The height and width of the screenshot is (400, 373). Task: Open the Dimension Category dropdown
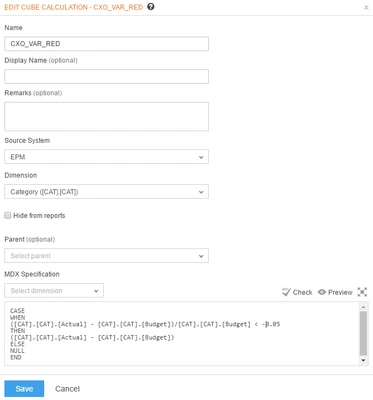point(107,192)
